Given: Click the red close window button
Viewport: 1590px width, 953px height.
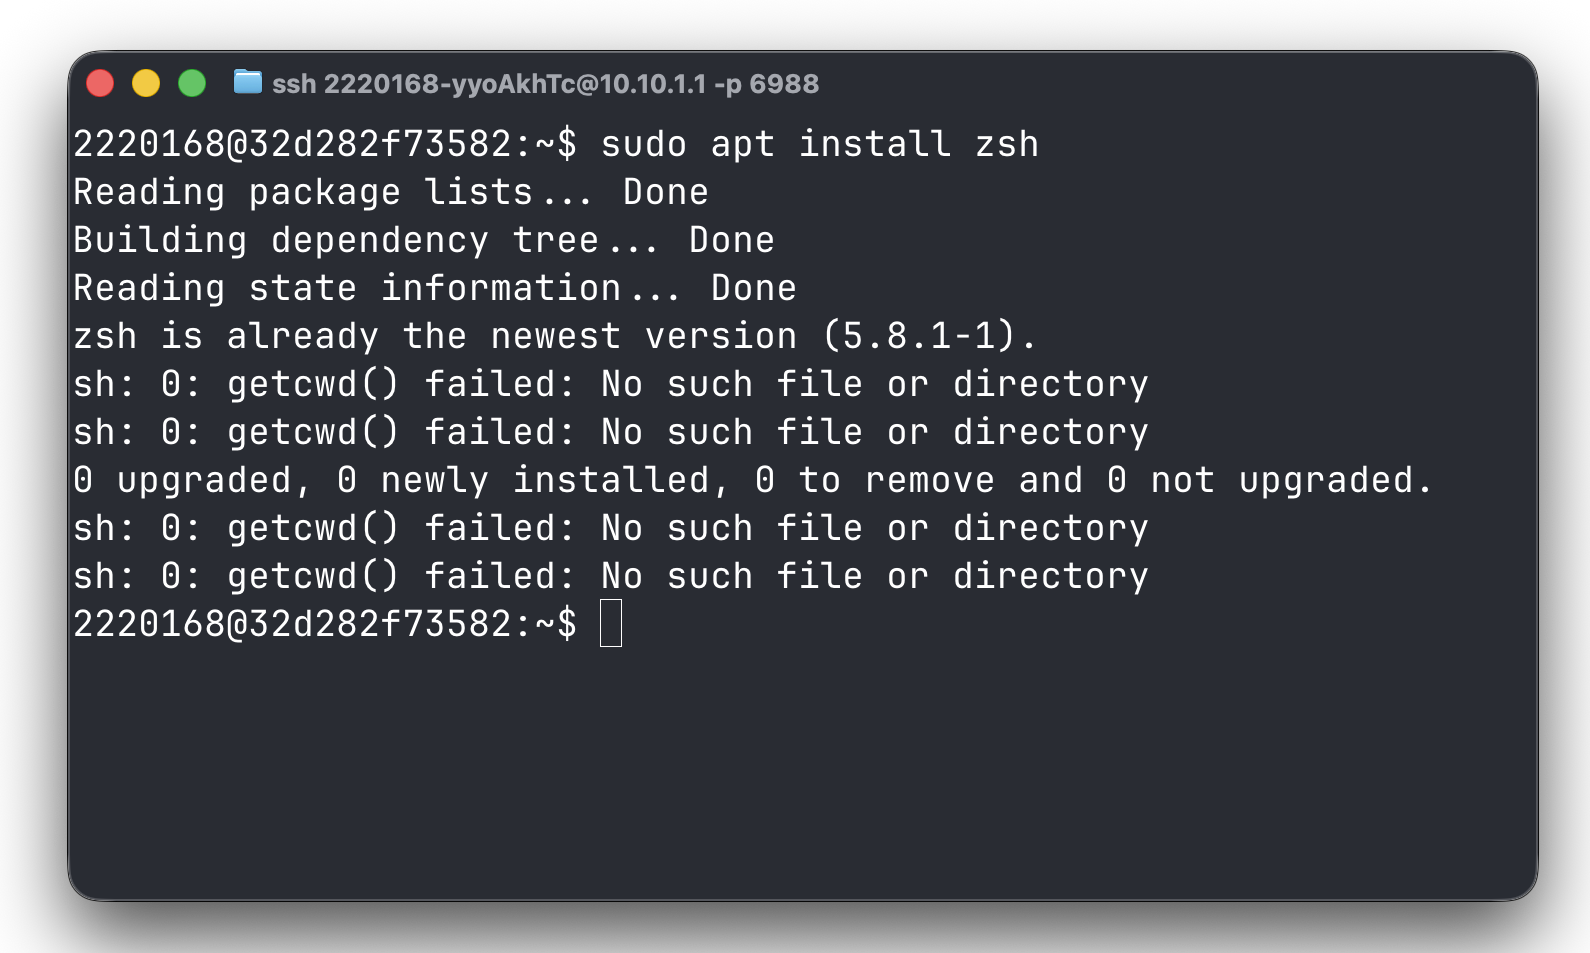Looking at the screenshot, I should [x=100, y=83].
